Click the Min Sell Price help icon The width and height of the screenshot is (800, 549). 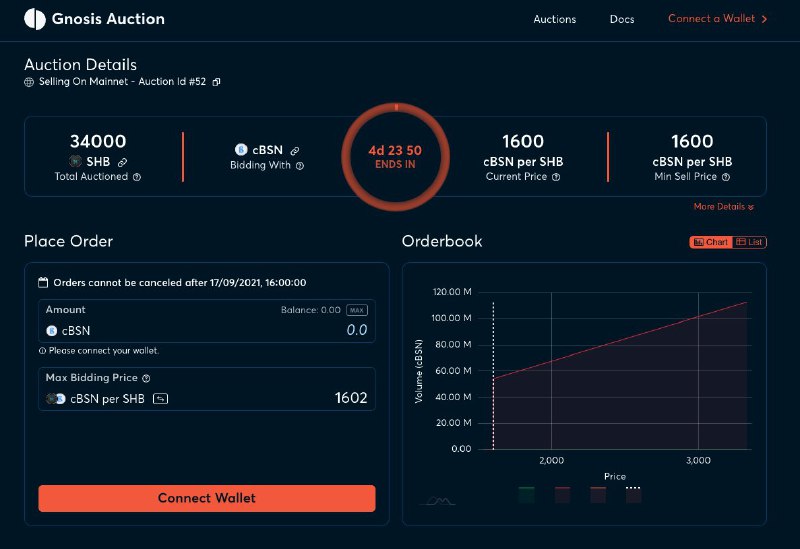726,177
